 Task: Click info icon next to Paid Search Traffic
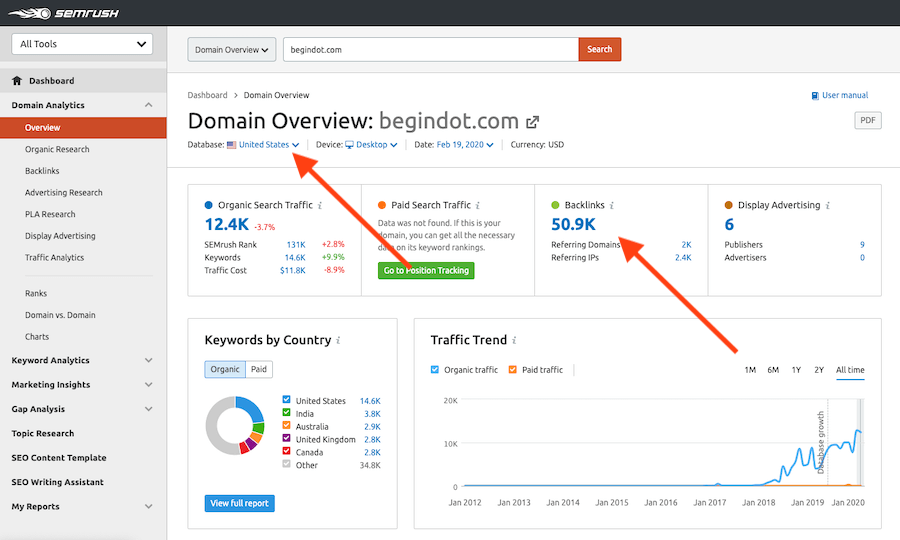[478, 205]
